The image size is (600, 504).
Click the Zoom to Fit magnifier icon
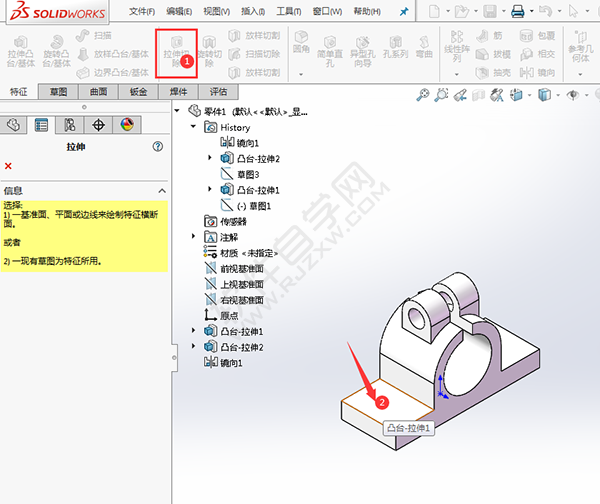423,95
